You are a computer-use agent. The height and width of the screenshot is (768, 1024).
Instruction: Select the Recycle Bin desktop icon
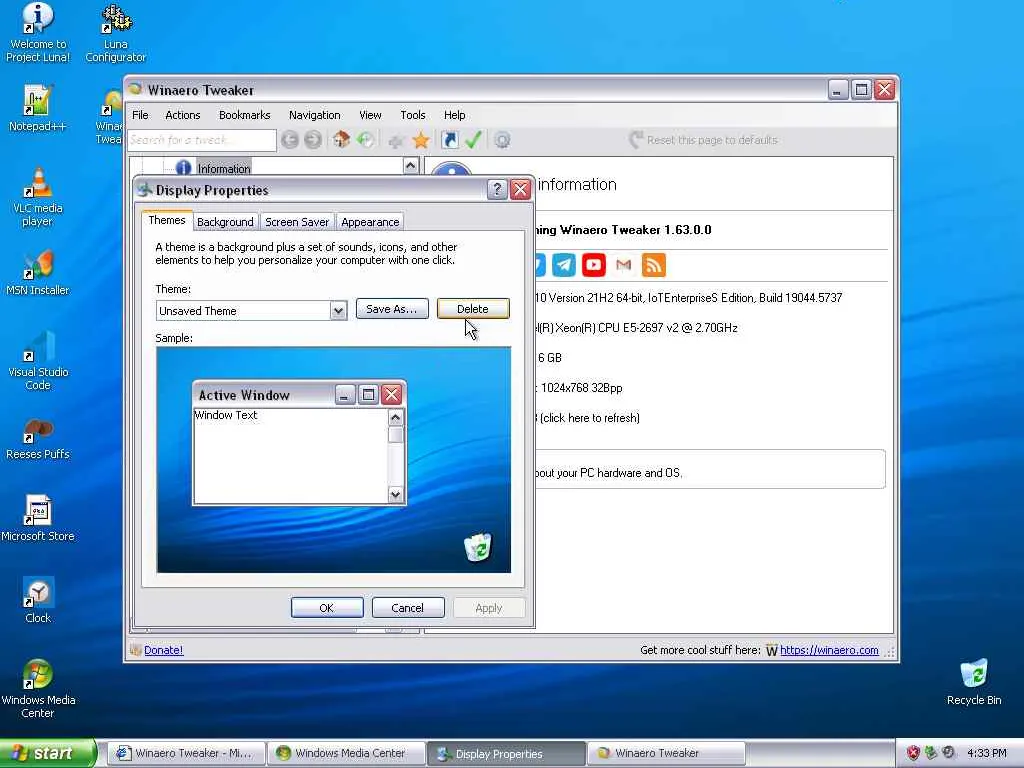pos(974,682)
